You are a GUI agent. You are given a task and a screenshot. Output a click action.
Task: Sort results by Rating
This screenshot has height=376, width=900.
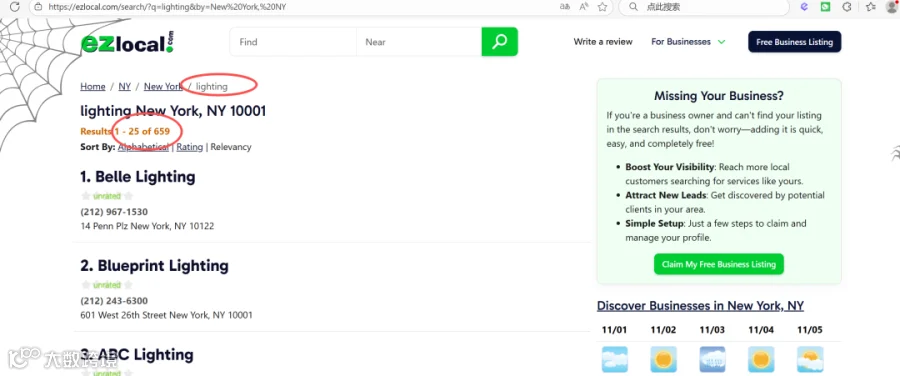click(189, 147)
